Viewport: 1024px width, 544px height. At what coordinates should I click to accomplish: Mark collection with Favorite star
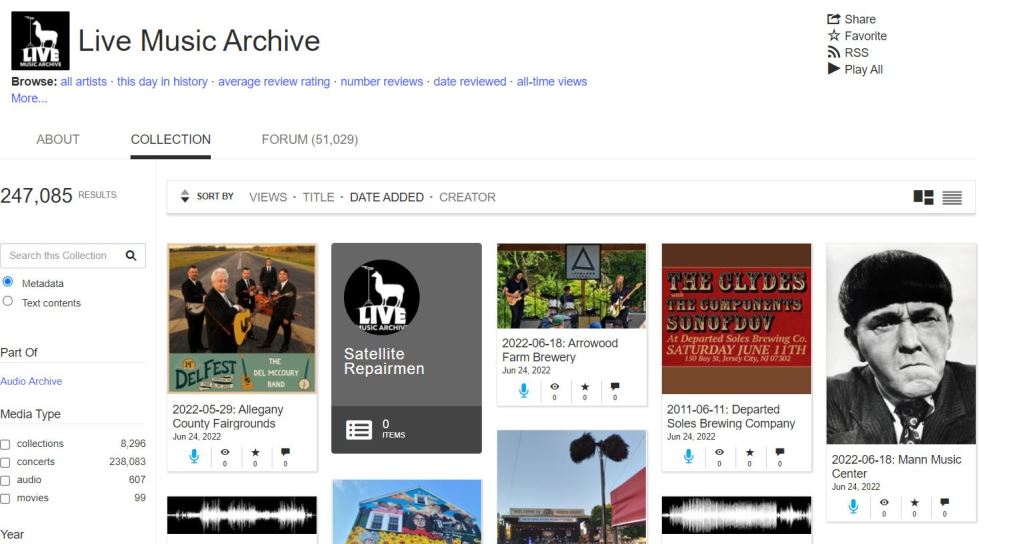(x=834, y=36)
